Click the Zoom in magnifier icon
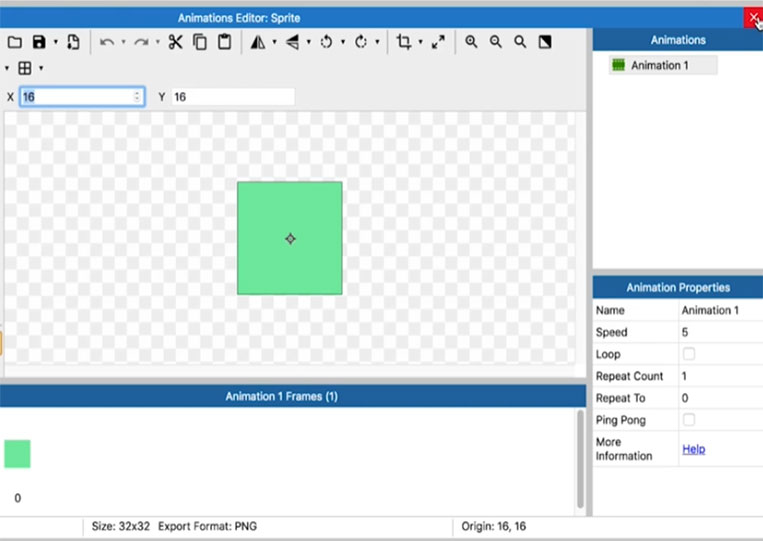The image size is (763, 541). [x=471, y=42]
